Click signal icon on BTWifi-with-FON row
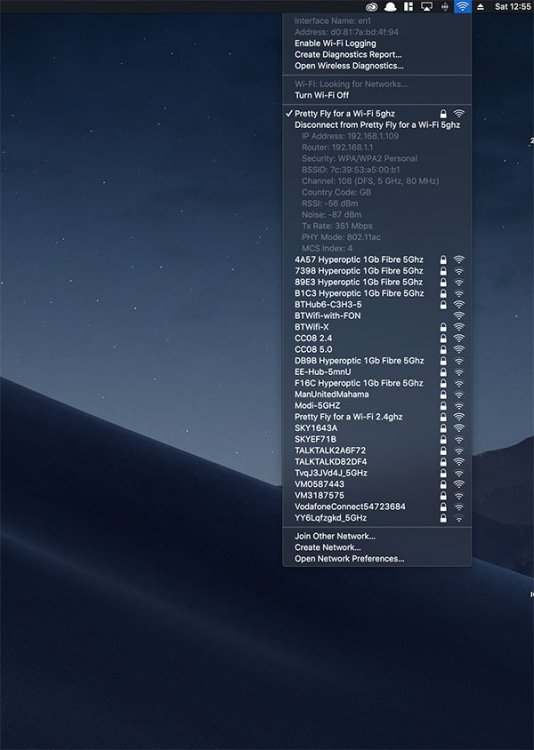 tap(459, 316)
